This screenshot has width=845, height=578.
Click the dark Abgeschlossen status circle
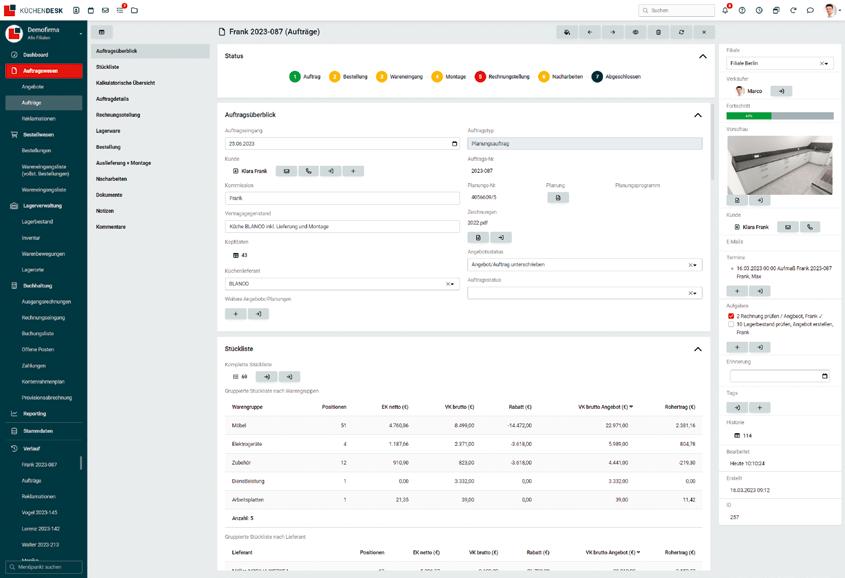597,76
